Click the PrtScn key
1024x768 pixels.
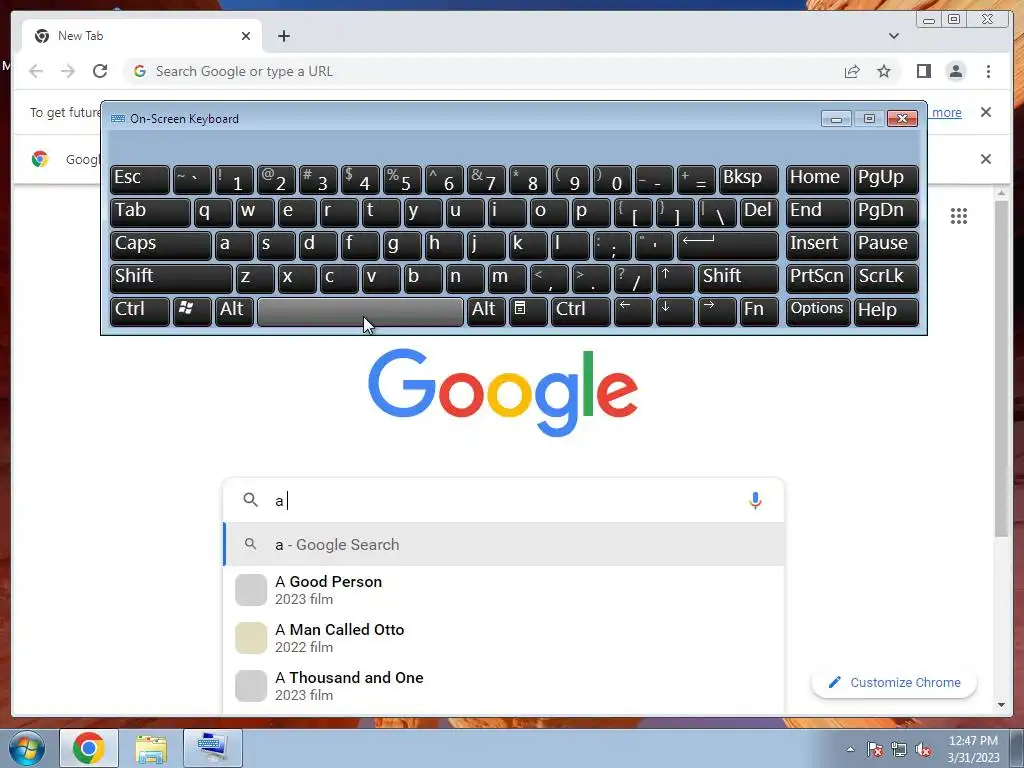tap(818, 278)
